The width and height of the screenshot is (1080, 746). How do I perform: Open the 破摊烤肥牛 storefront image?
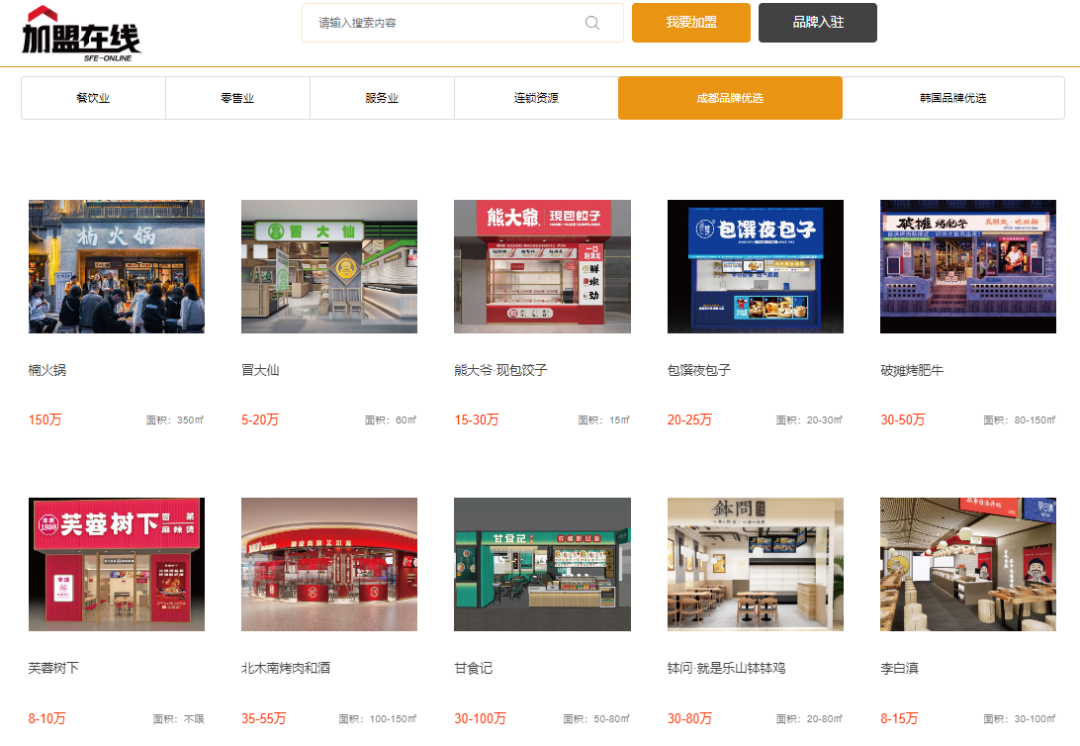968,267
